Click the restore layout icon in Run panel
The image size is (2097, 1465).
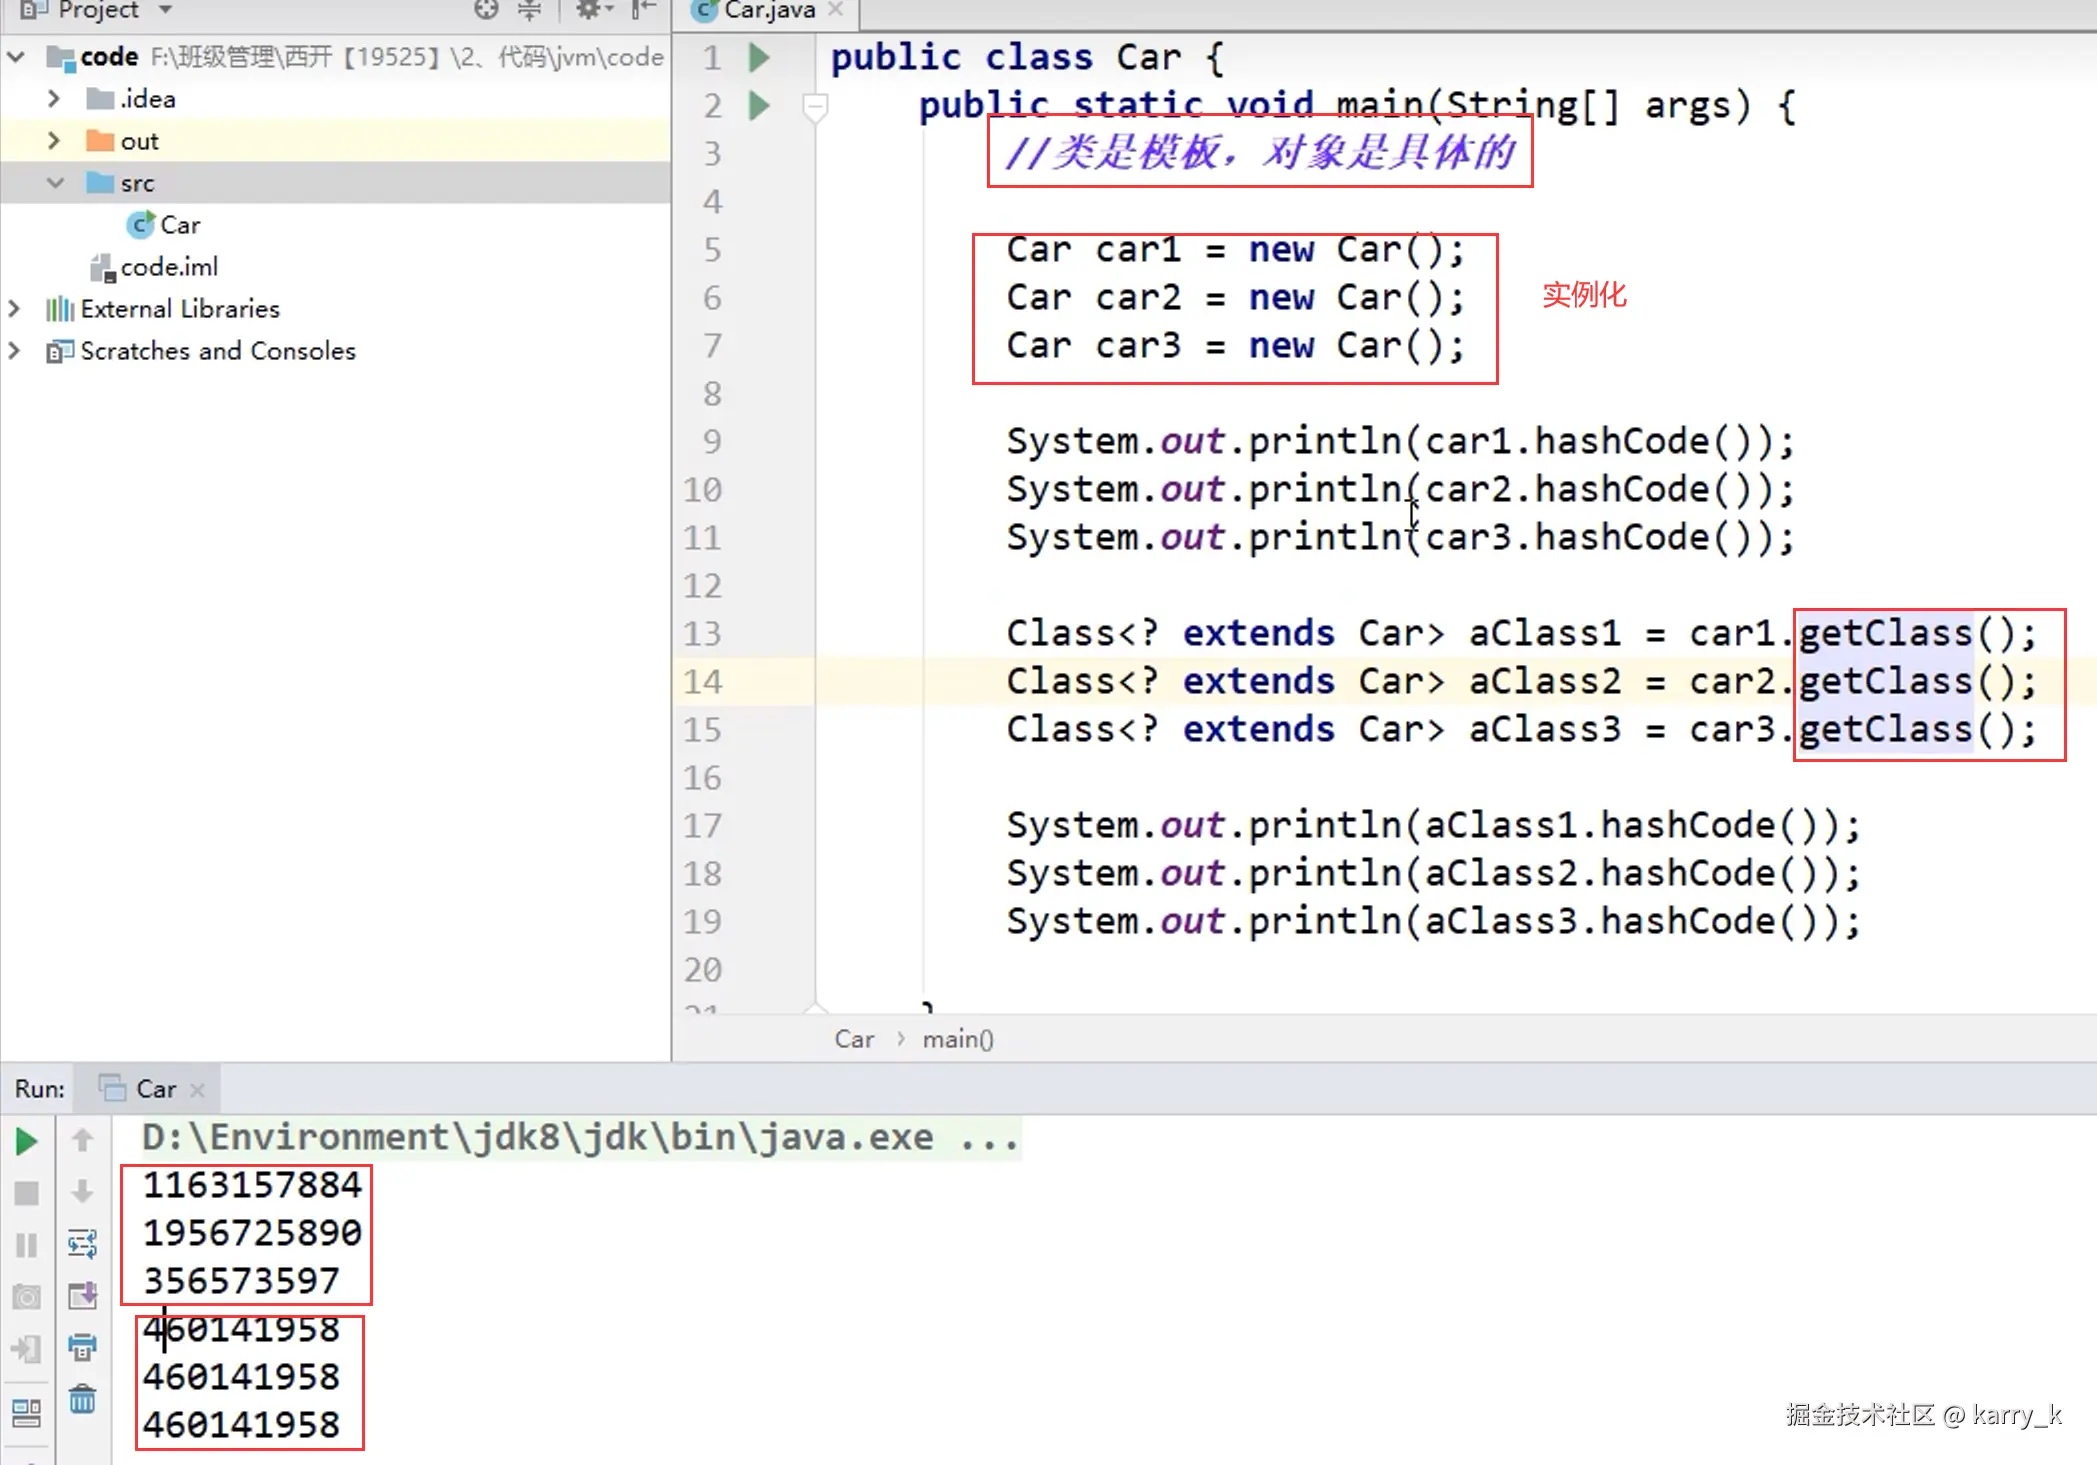26,1412
